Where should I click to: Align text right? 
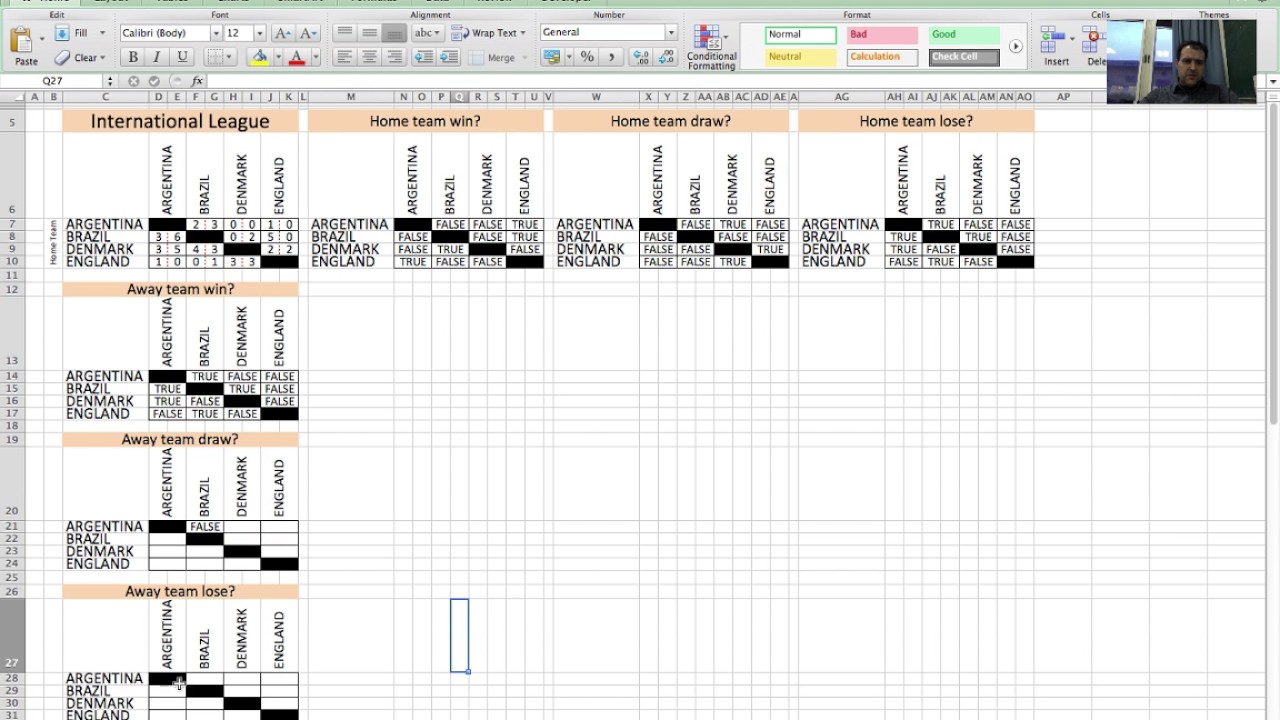395,58
